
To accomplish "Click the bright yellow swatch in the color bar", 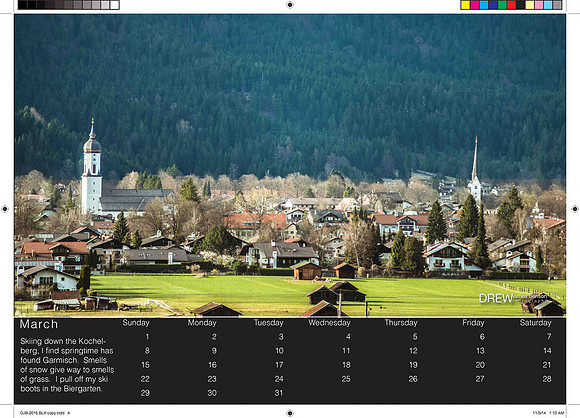I will [x=465, y=5].
